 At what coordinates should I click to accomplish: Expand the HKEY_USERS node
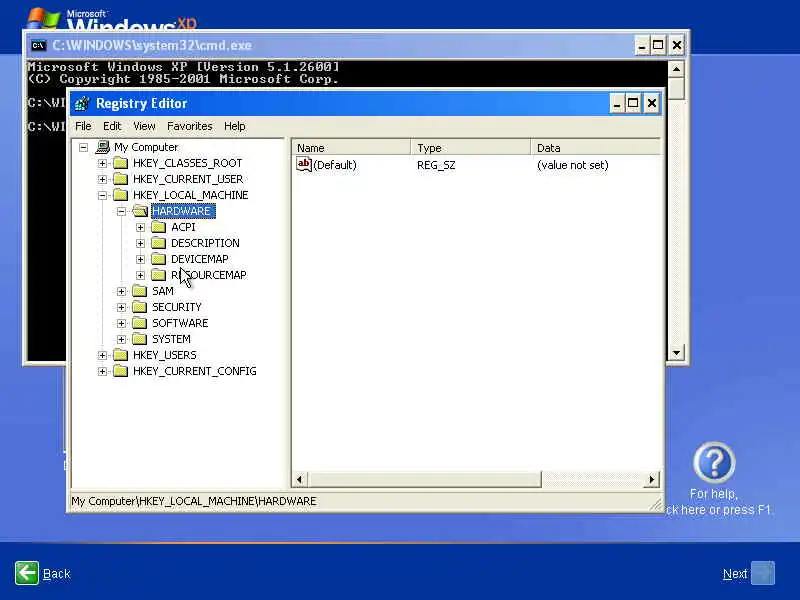point(103,355)
